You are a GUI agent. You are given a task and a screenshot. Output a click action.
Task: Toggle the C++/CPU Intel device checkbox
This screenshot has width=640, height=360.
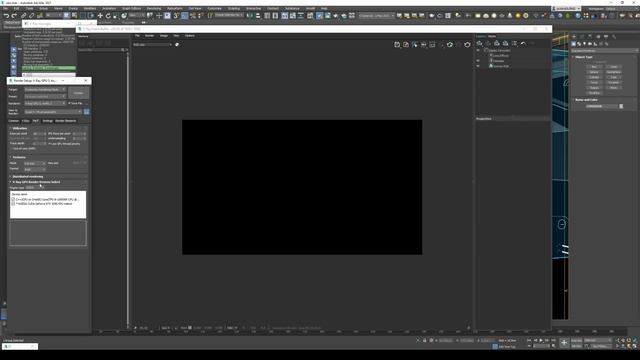tap(13, 200)
